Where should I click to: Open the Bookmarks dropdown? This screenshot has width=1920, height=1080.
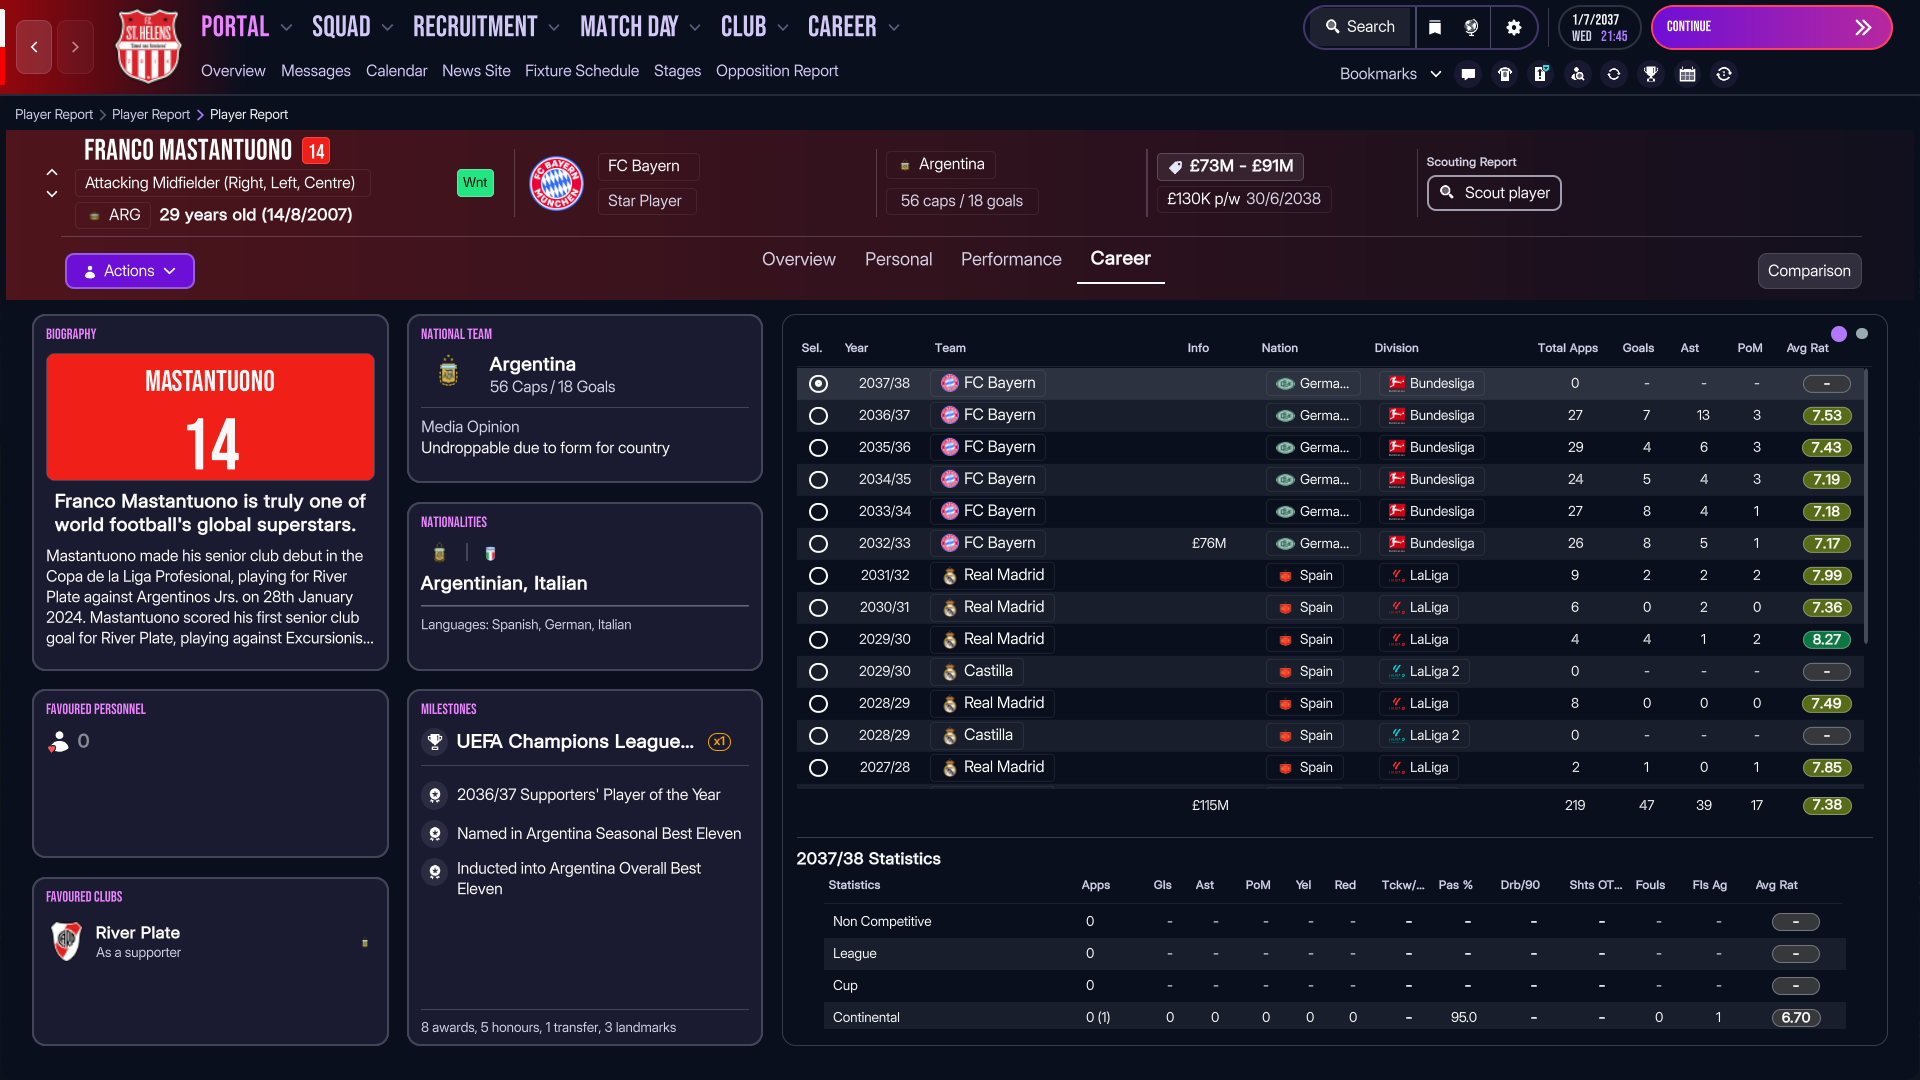coord(1390,74)
